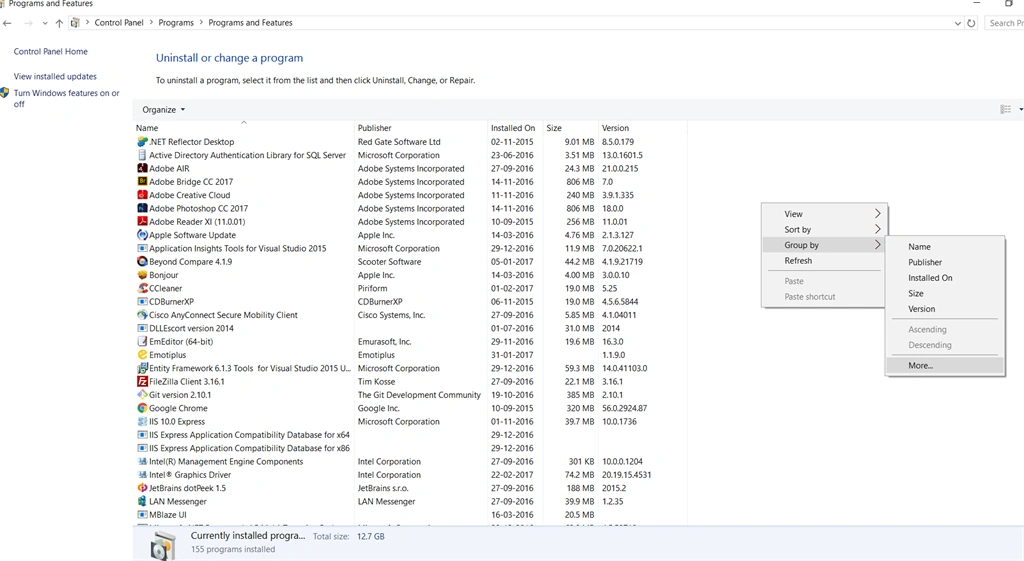Expand the Sort by submenu
Viewport: 1024px width, 561px height.
[x=824, y=229]
